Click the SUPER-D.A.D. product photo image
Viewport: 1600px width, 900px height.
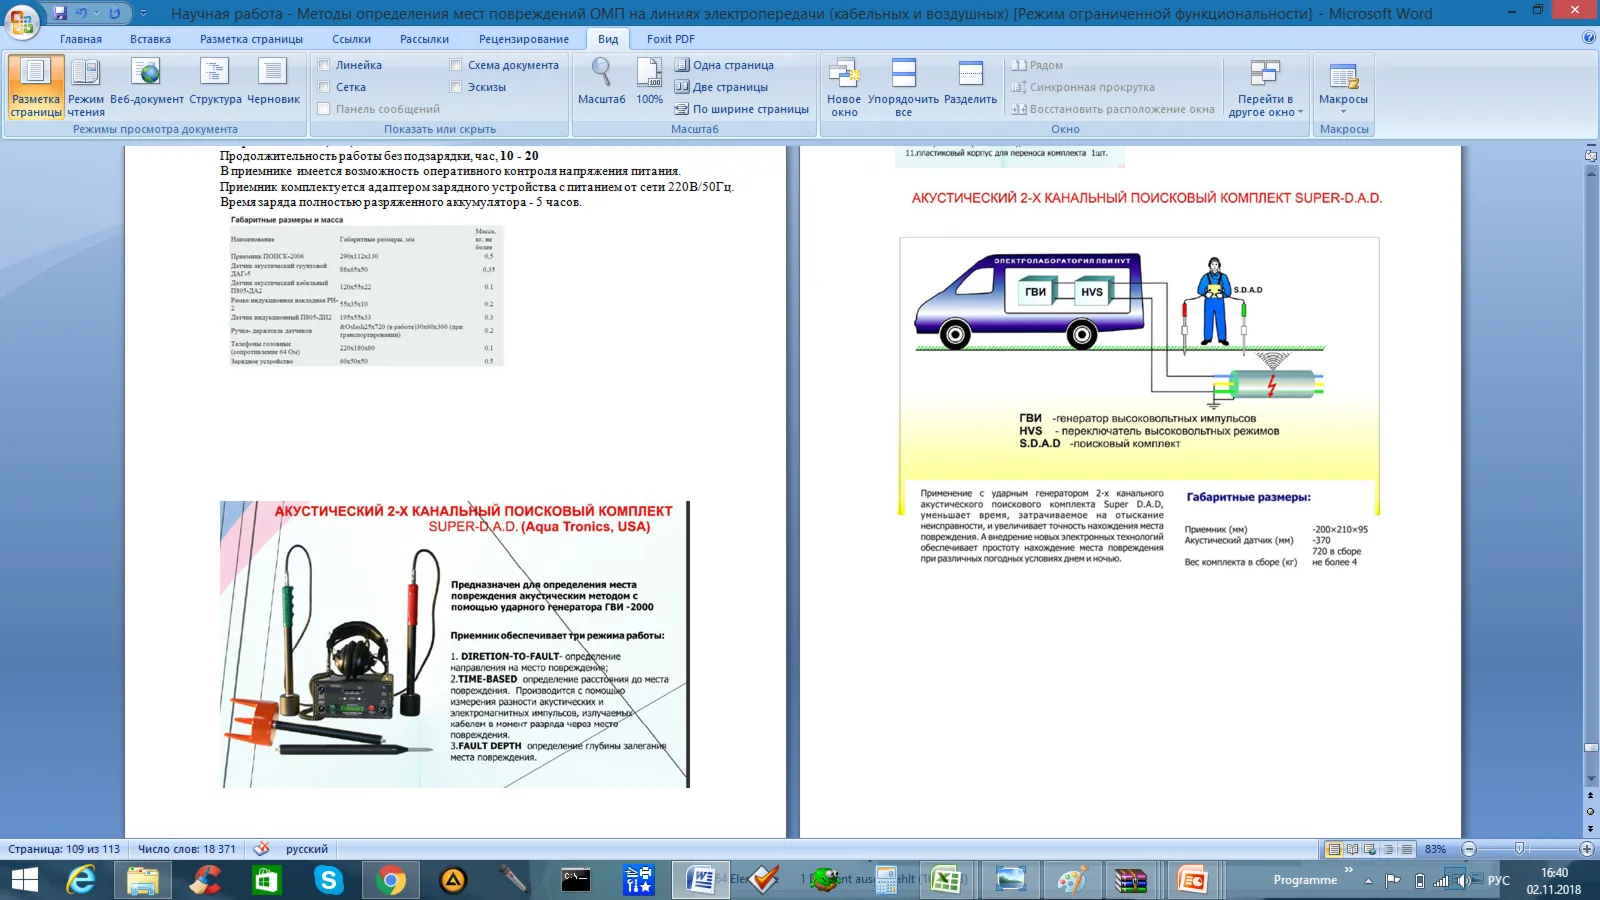pyautogui.click(x=455, y=644)
